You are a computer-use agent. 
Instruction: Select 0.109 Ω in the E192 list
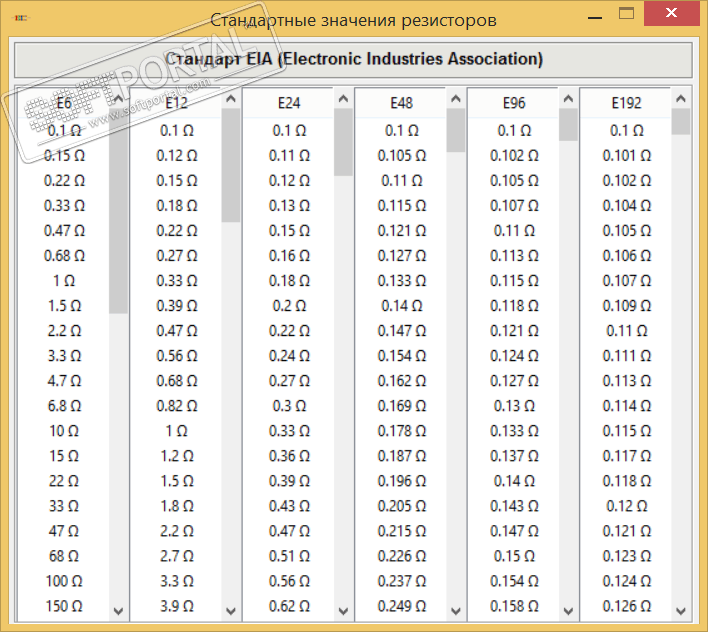pos(626,306)
